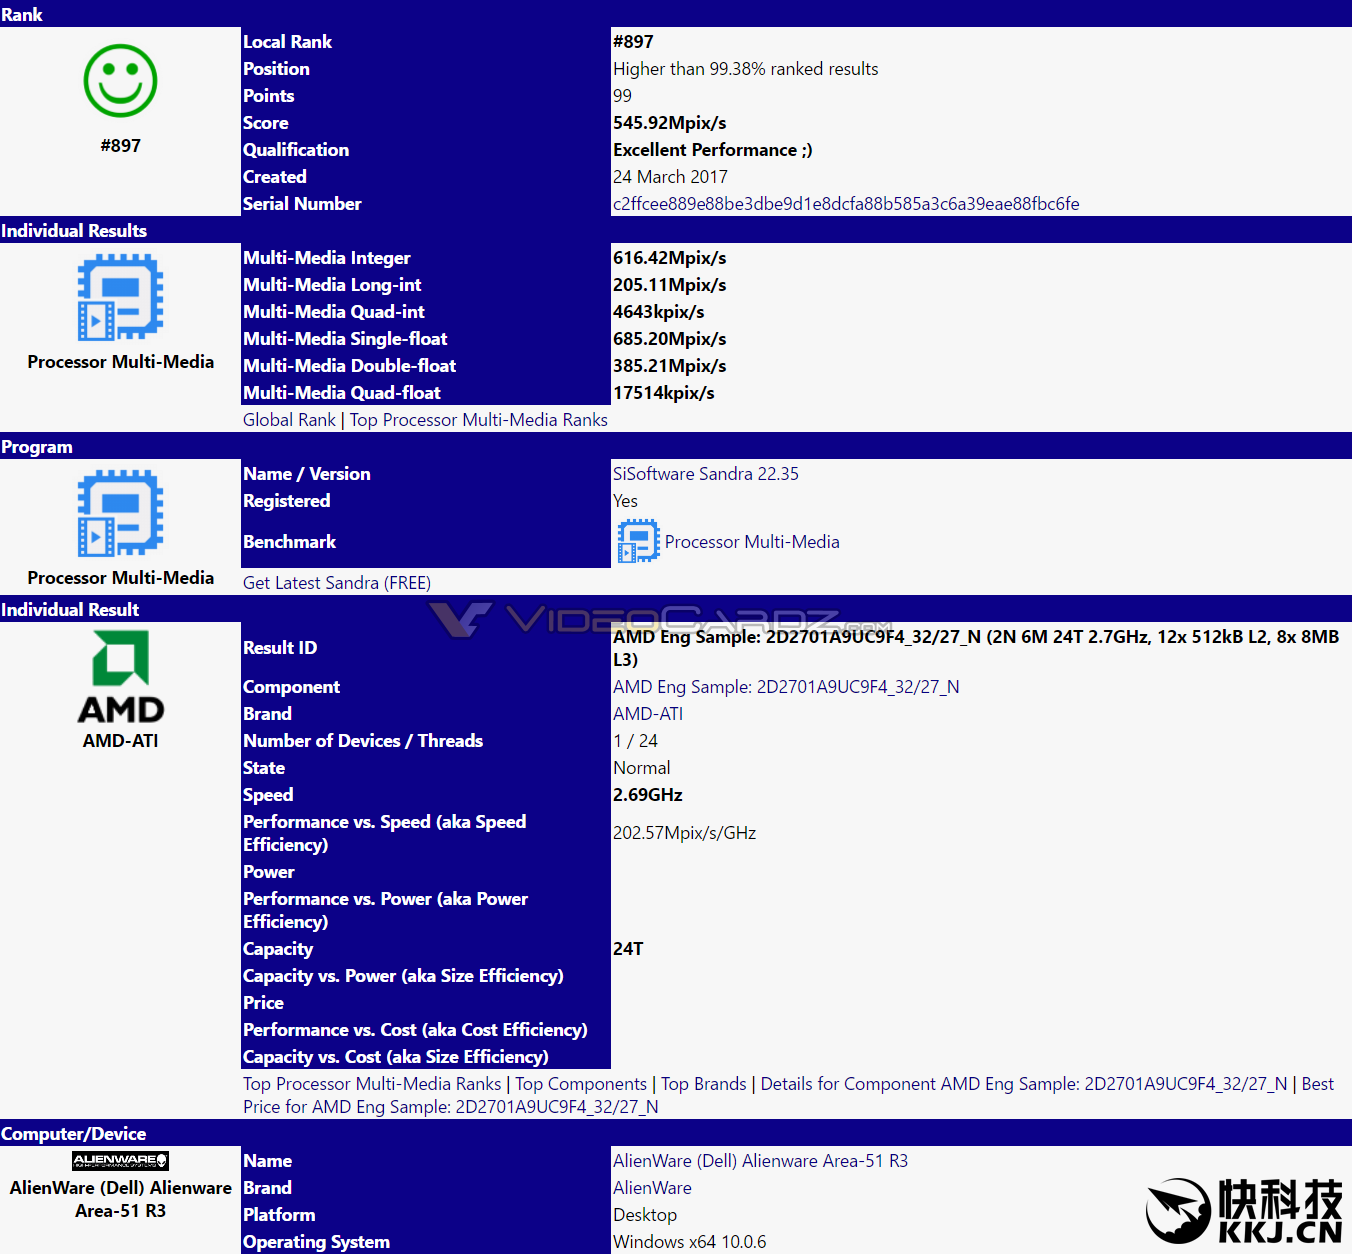
Task: Open the AMD-ATI brand link
Action: (x=648, y=714)
